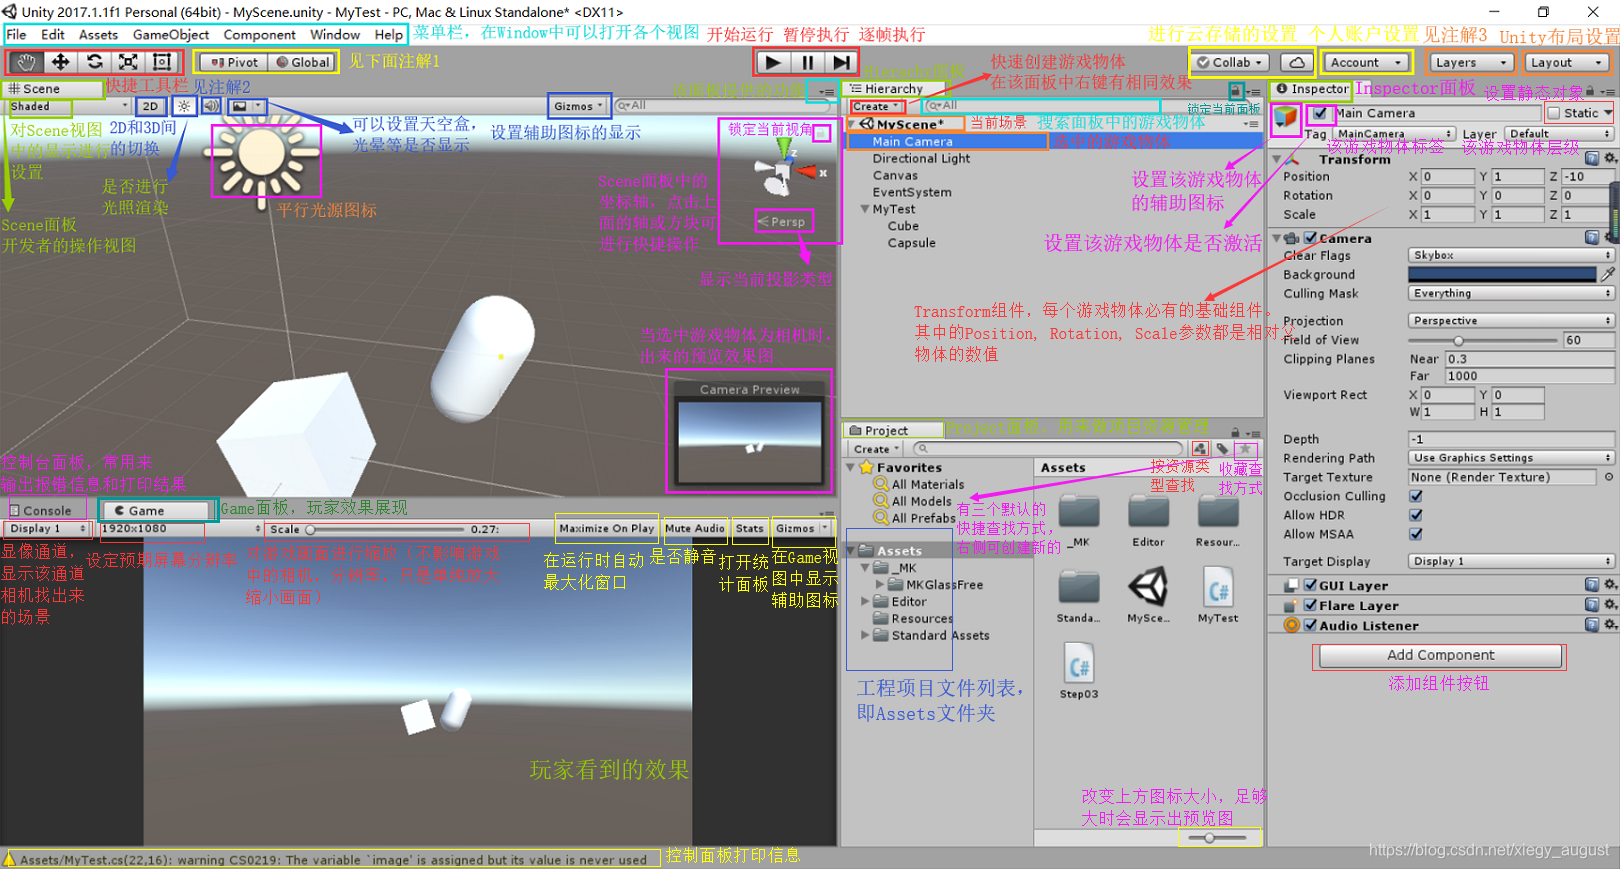Toggle Camera component enabled checkbox
The width and height of the screenshot is (1620, 869).
click(x=1310, y=238)
